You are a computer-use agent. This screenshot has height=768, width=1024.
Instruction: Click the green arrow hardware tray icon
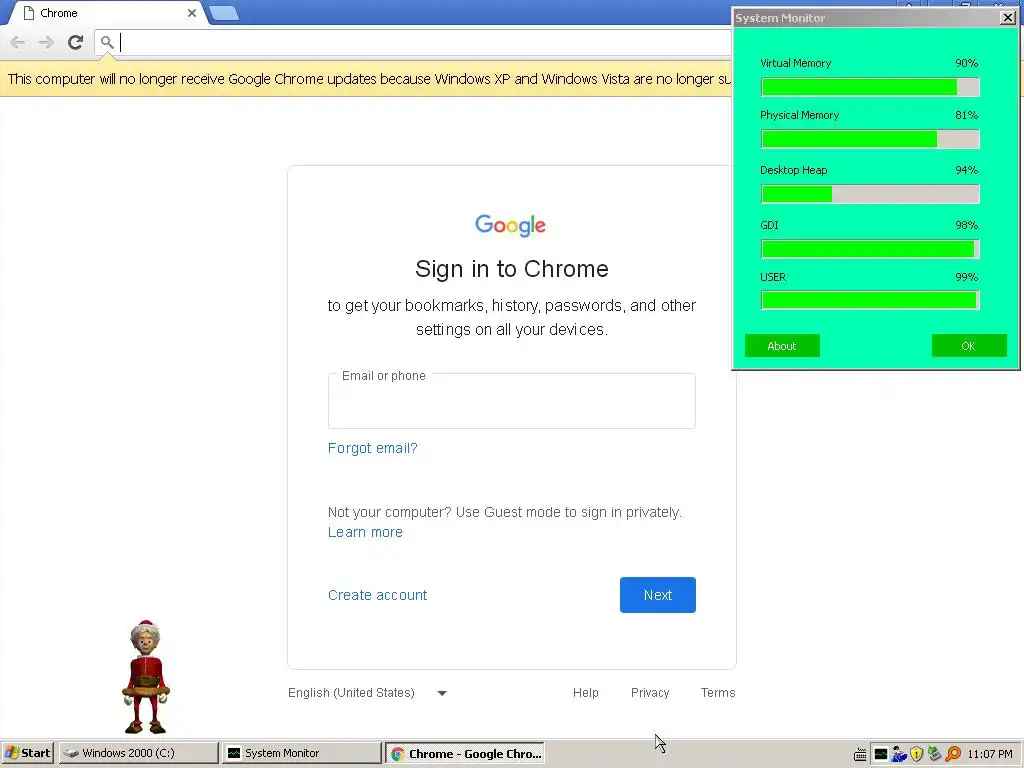tap(935, 754)
